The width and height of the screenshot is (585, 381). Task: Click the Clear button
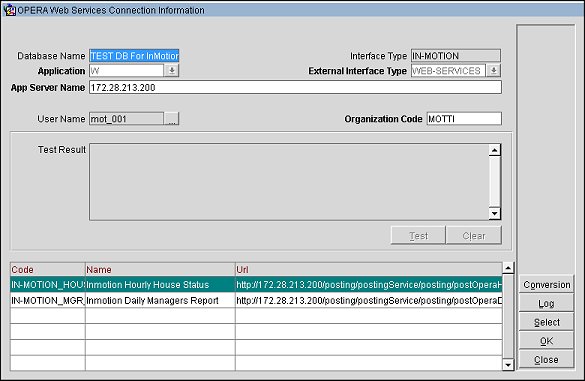tap(474, 235)
